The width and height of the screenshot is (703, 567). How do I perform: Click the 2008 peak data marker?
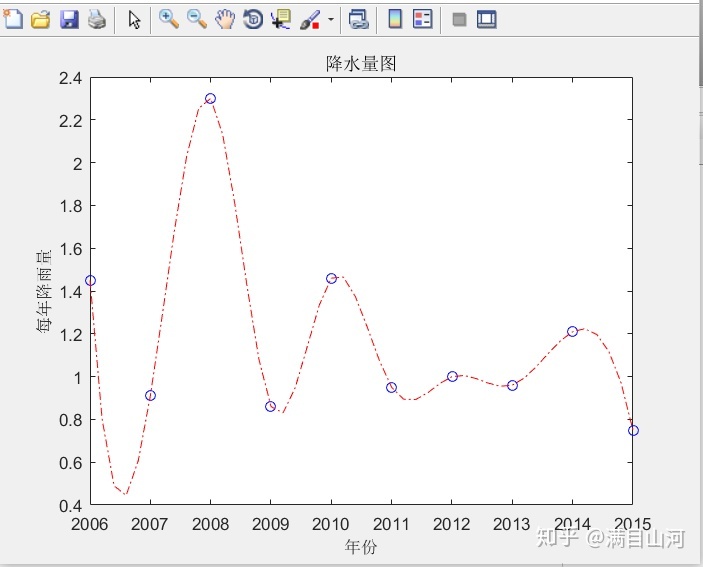210,98
